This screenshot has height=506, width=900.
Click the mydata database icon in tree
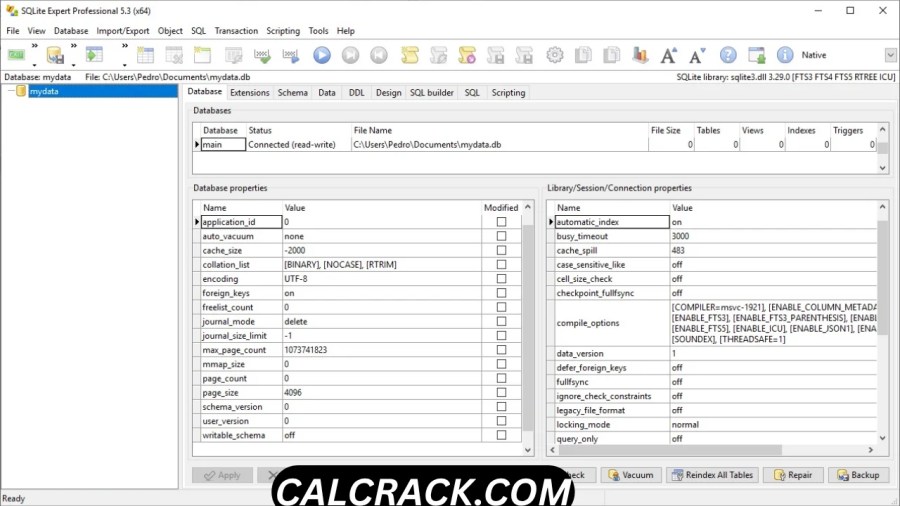[21, 91]
